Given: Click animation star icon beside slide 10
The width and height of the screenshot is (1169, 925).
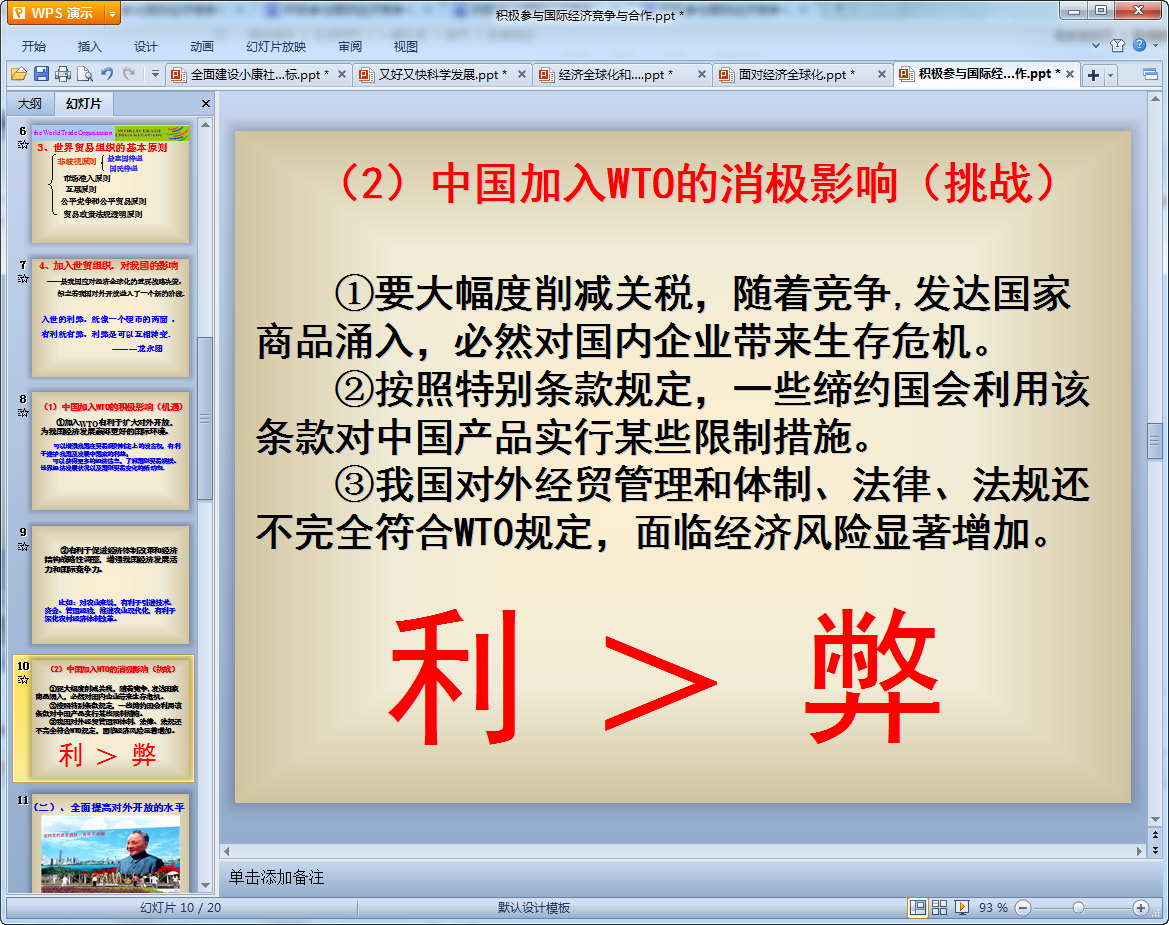Looking at the screenshot, I should click(x=23, y=679).
